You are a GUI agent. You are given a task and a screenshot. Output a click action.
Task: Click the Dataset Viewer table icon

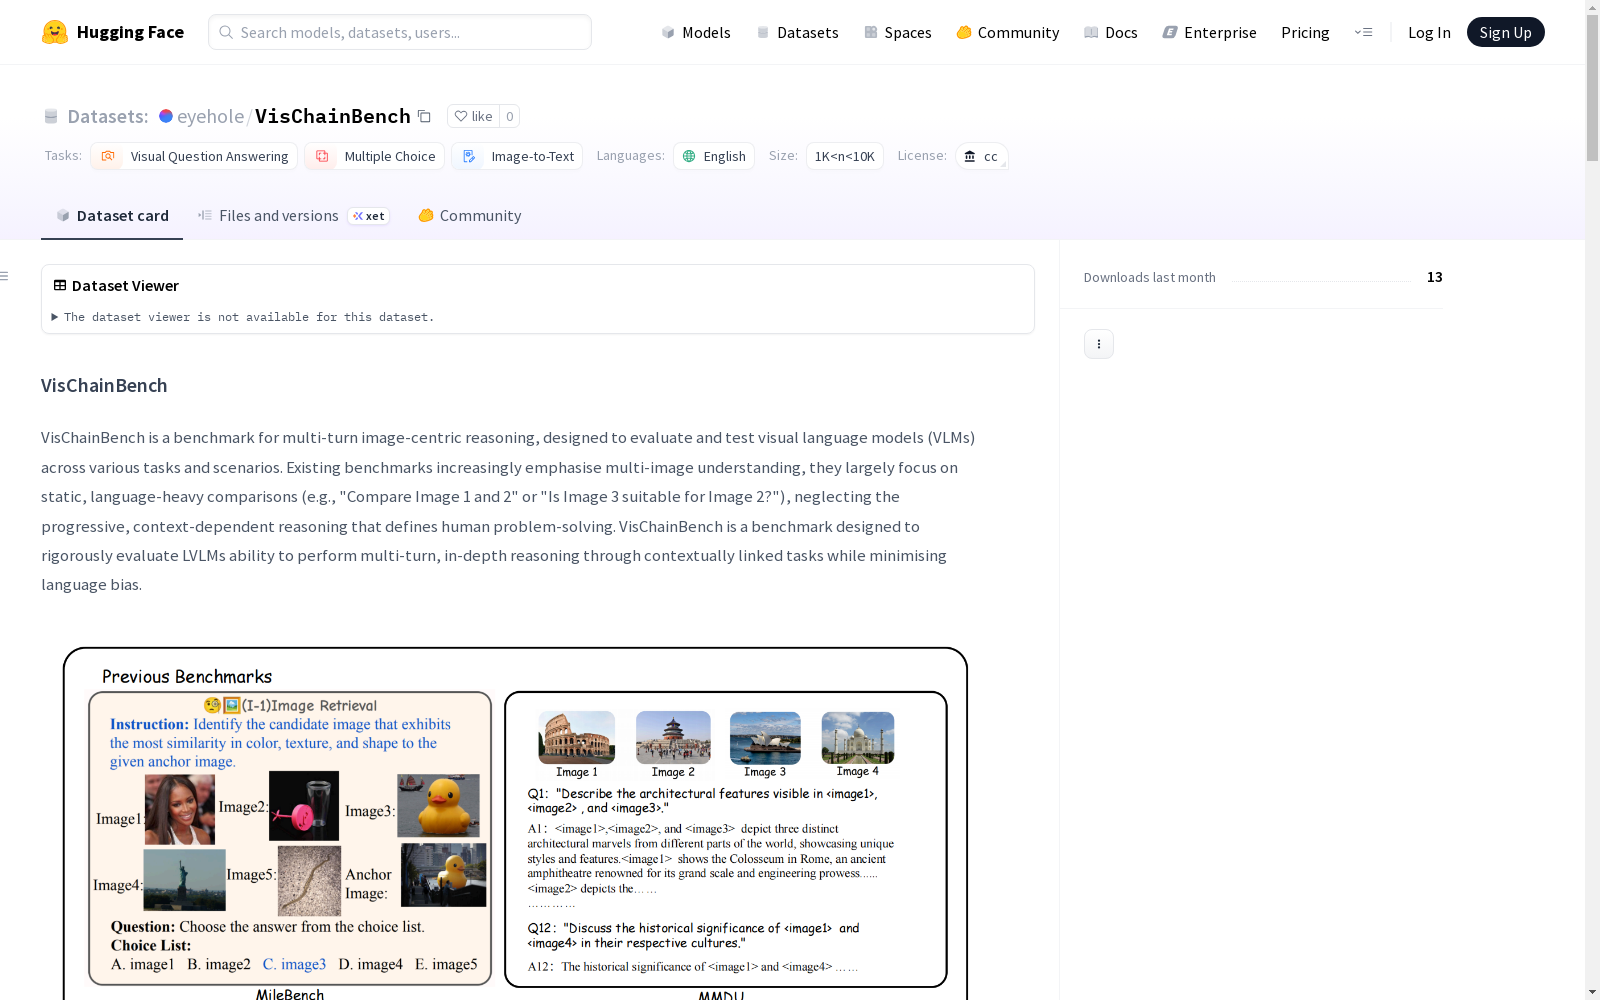(60, 285)
